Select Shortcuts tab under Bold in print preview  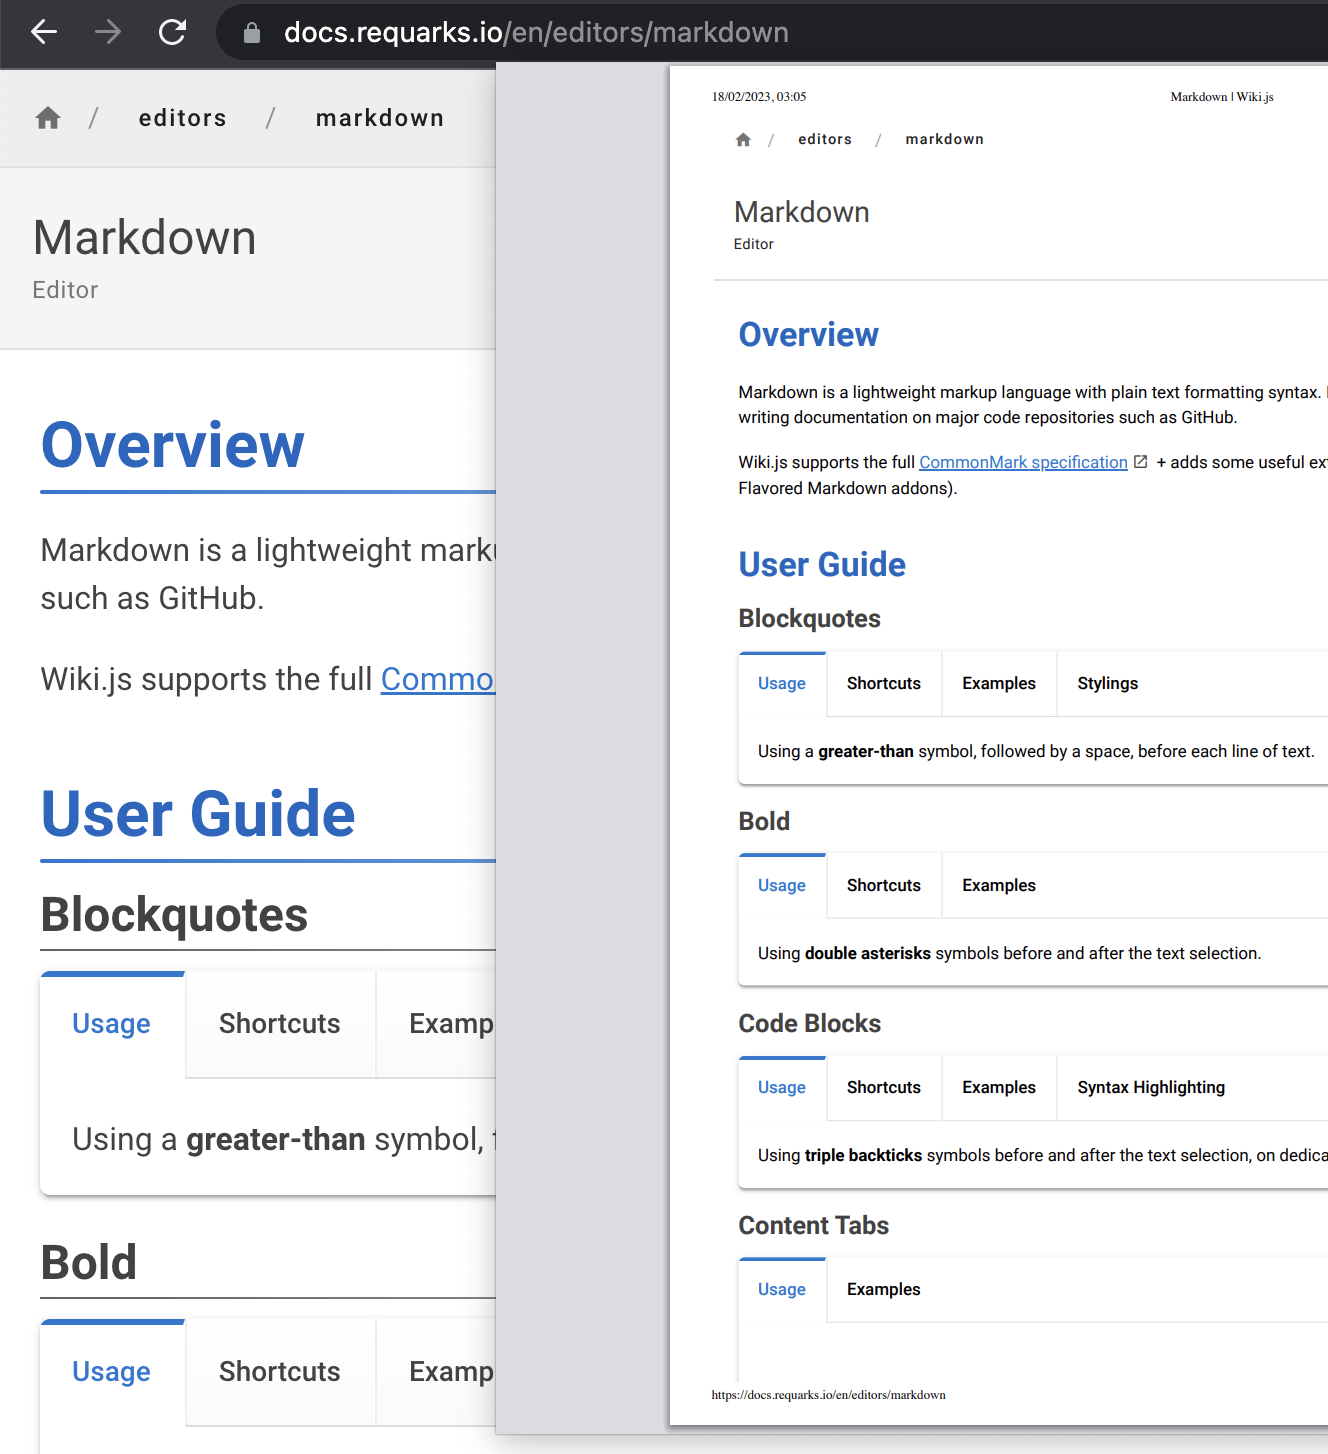pos(884,886)
